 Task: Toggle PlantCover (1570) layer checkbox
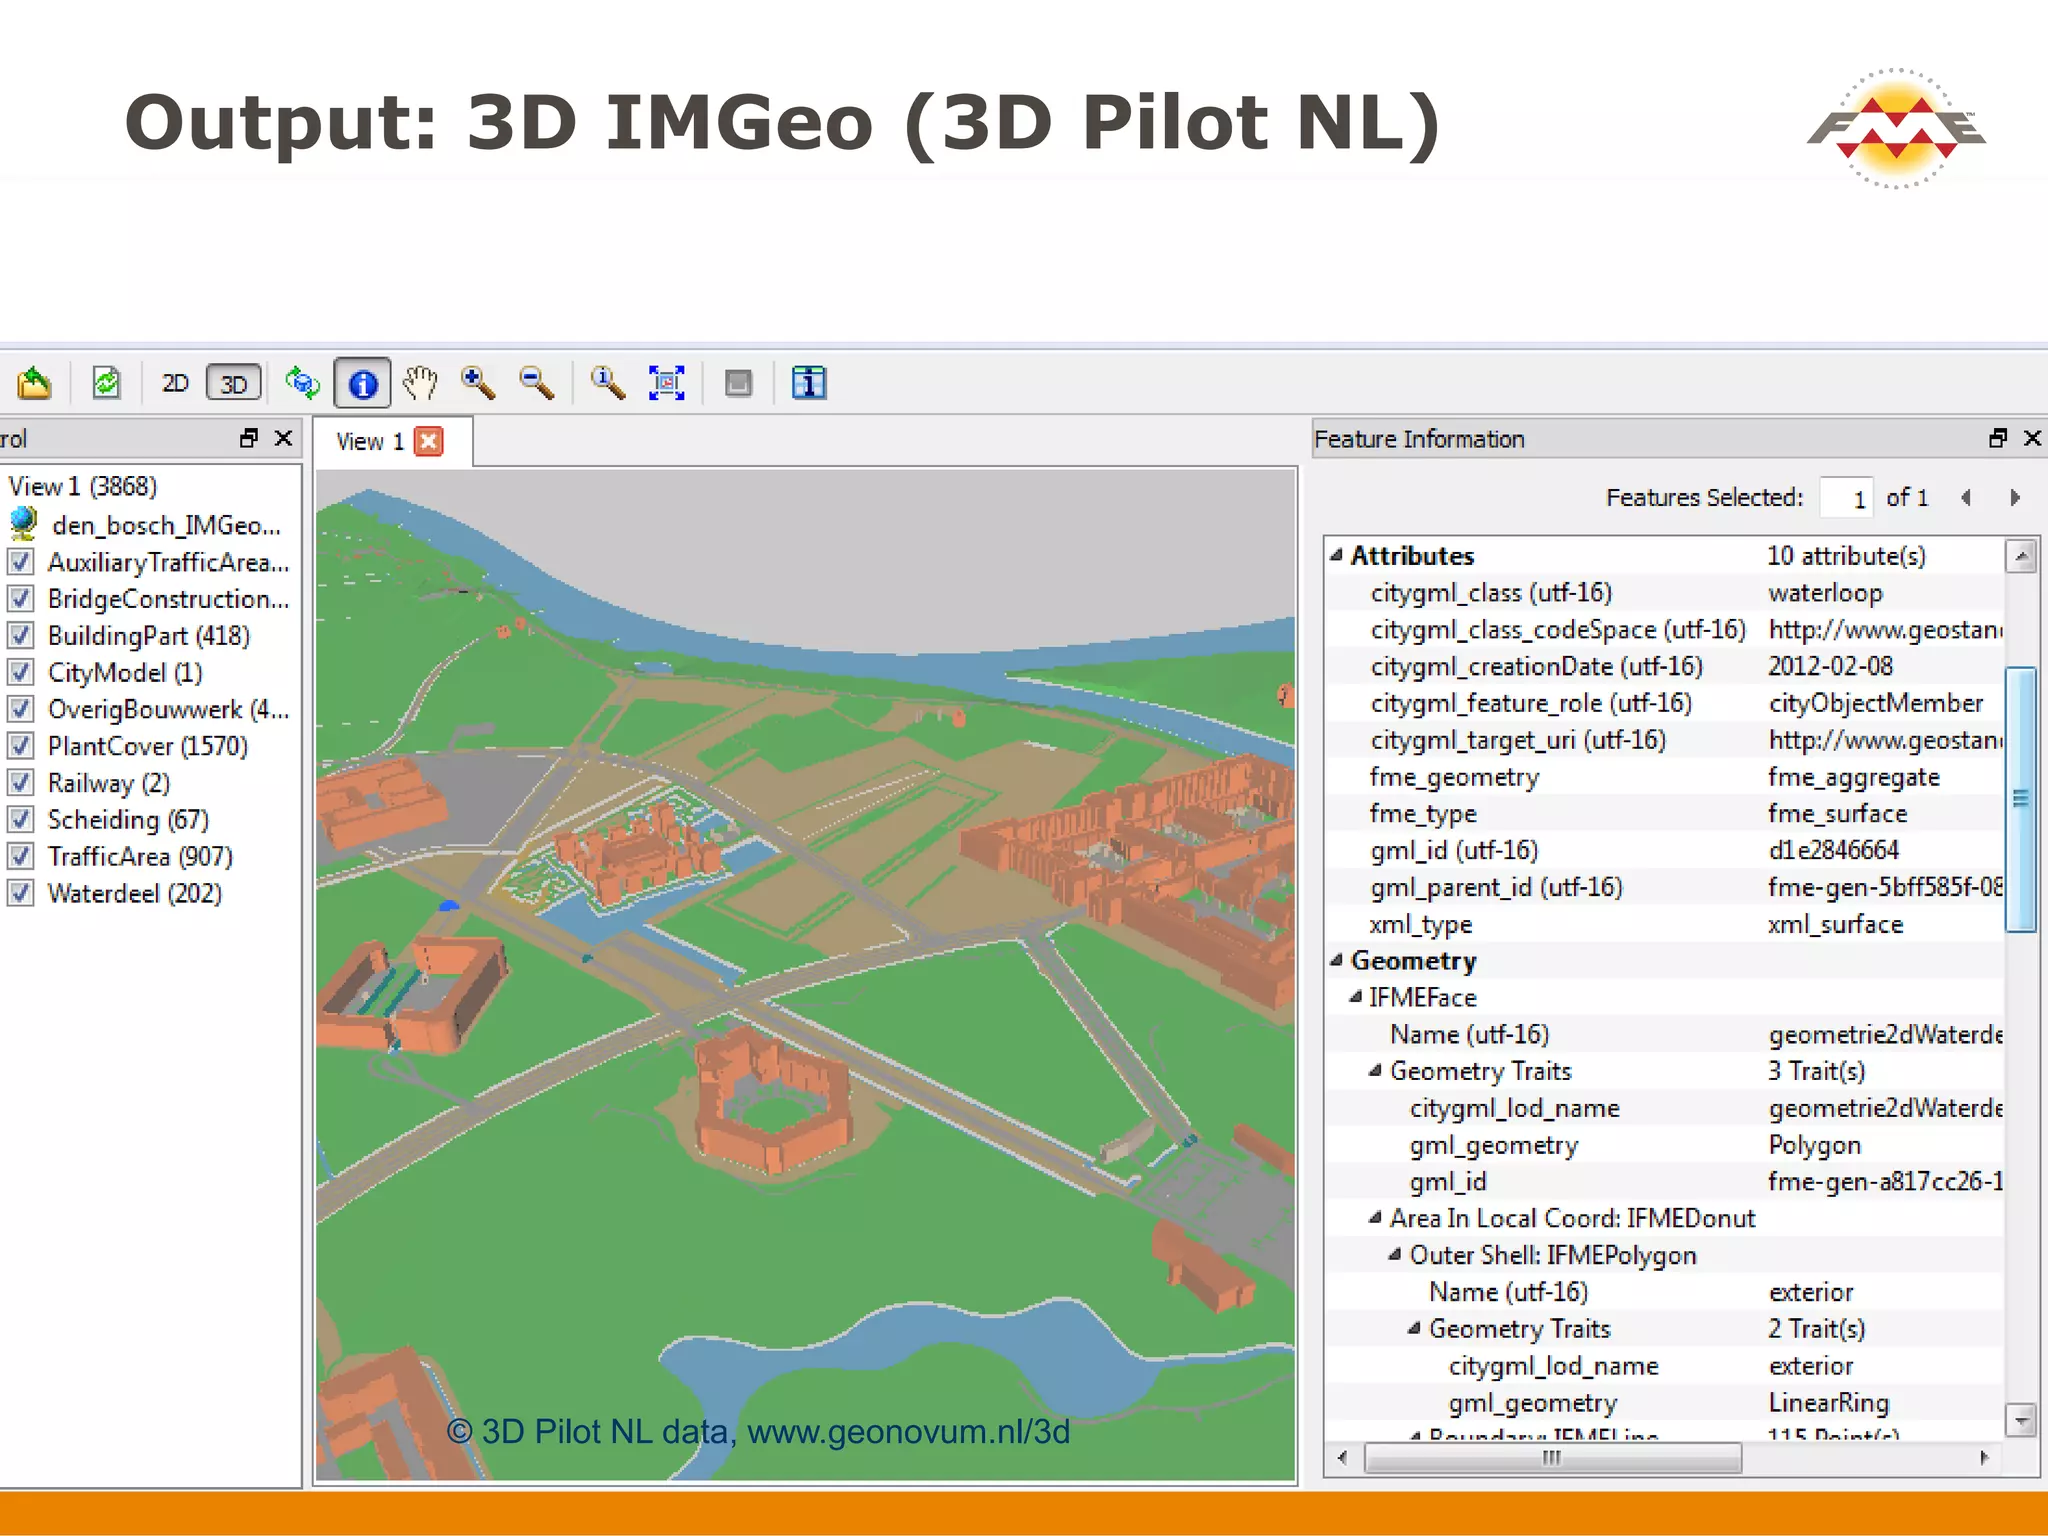tap(21, 745)
